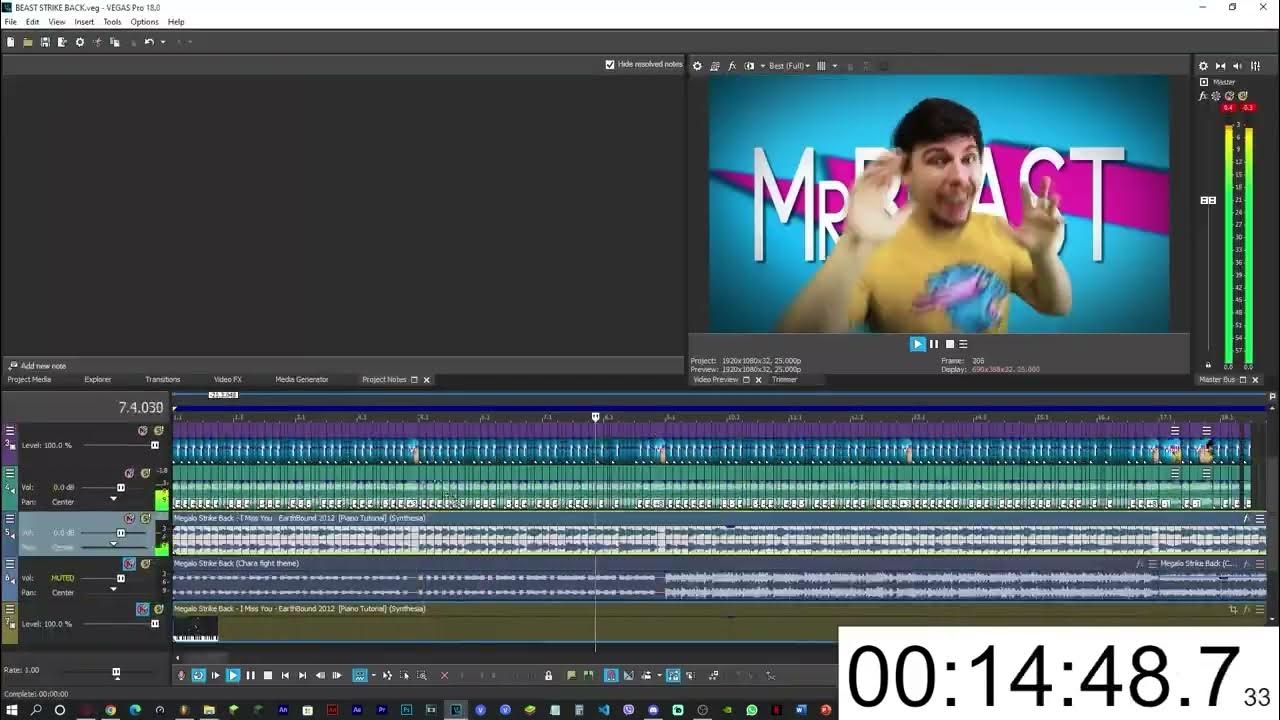This screenshot has height=720, width=1280.
Task: Open the Options menu
Action: coord(144,22)
